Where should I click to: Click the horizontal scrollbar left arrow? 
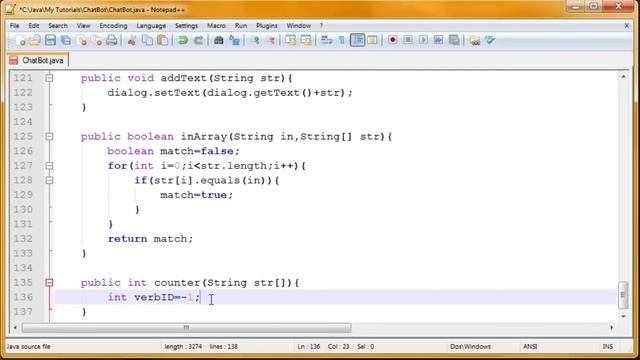pyautogui.click(x=15, y=327)
